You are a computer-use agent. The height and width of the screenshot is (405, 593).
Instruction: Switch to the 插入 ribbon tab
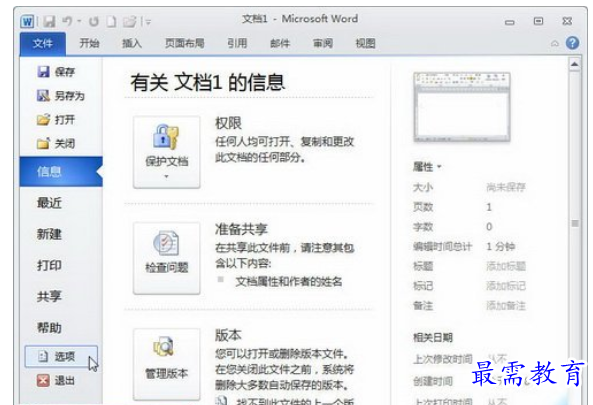click(132, 43)
